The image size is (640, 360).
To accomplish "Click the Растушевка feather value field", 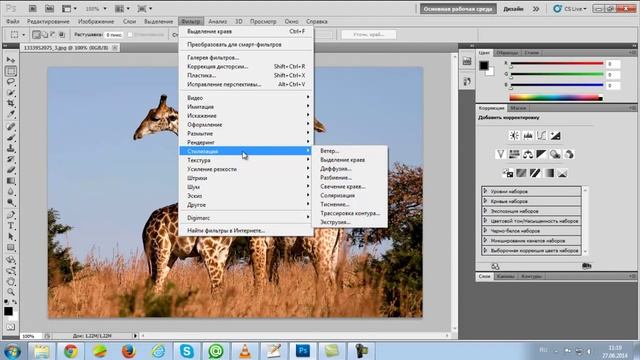I will tap(113, 35).
